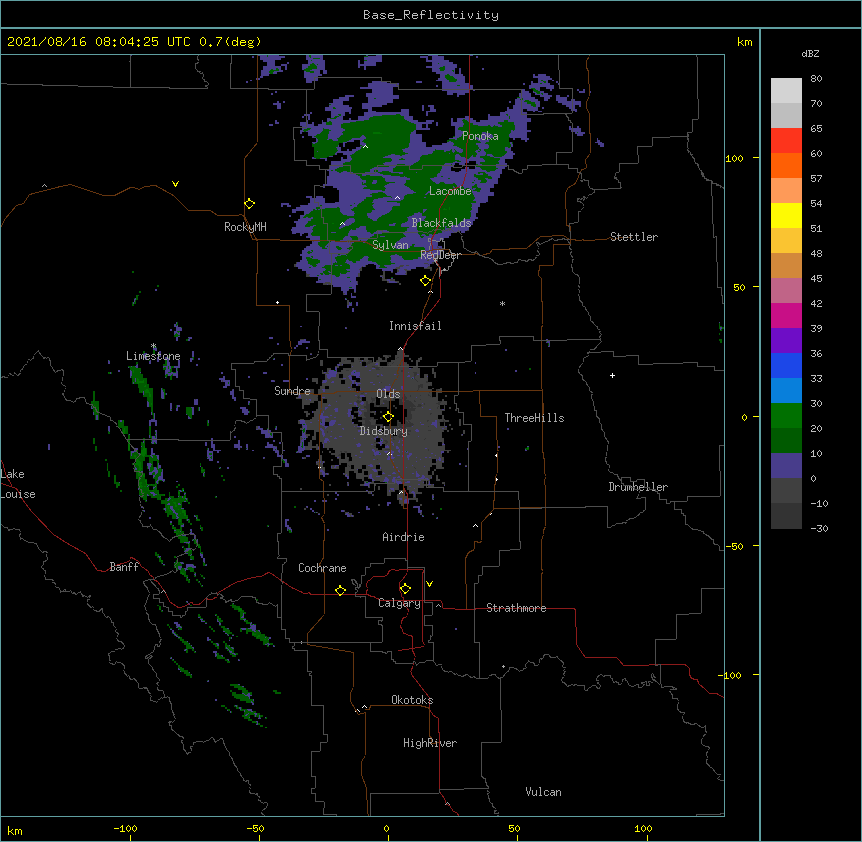This screenshot has height=842, width=862.
Task: Select the royal blue 33-36 dBZ swatch
Action: [x=786, y=365]
